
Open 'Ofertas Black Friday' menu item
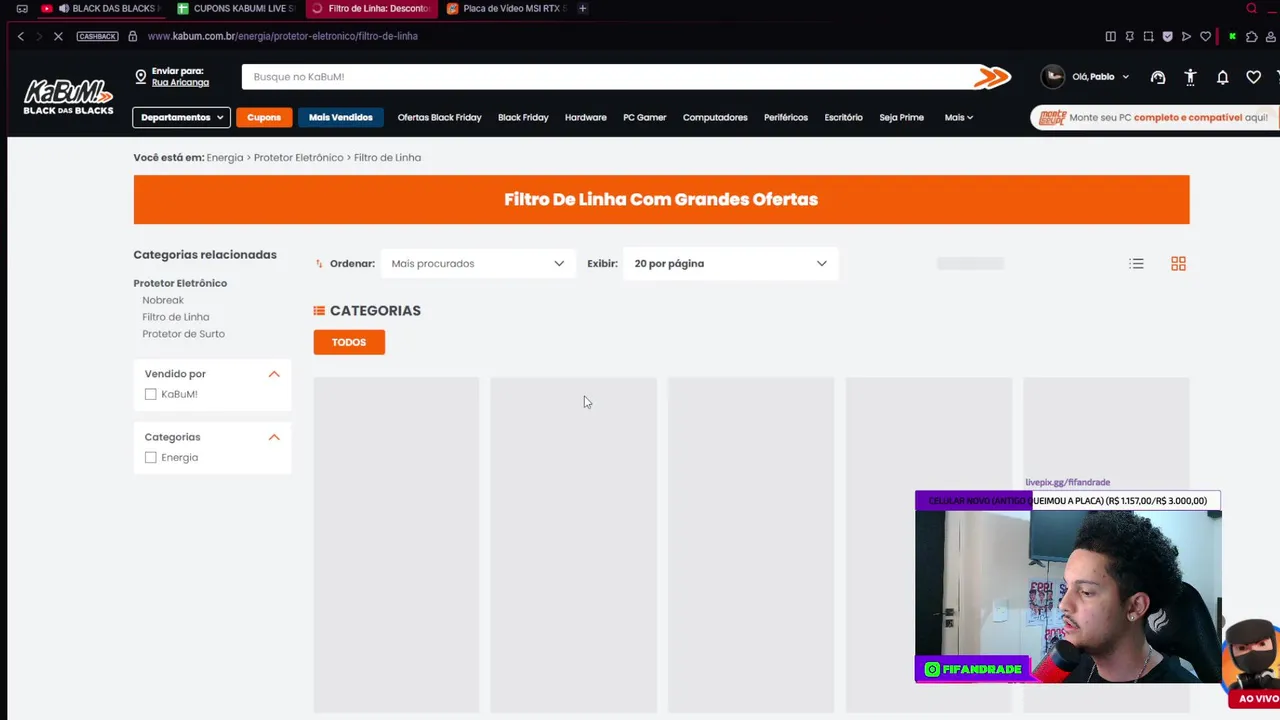click(x=439, y=117)
